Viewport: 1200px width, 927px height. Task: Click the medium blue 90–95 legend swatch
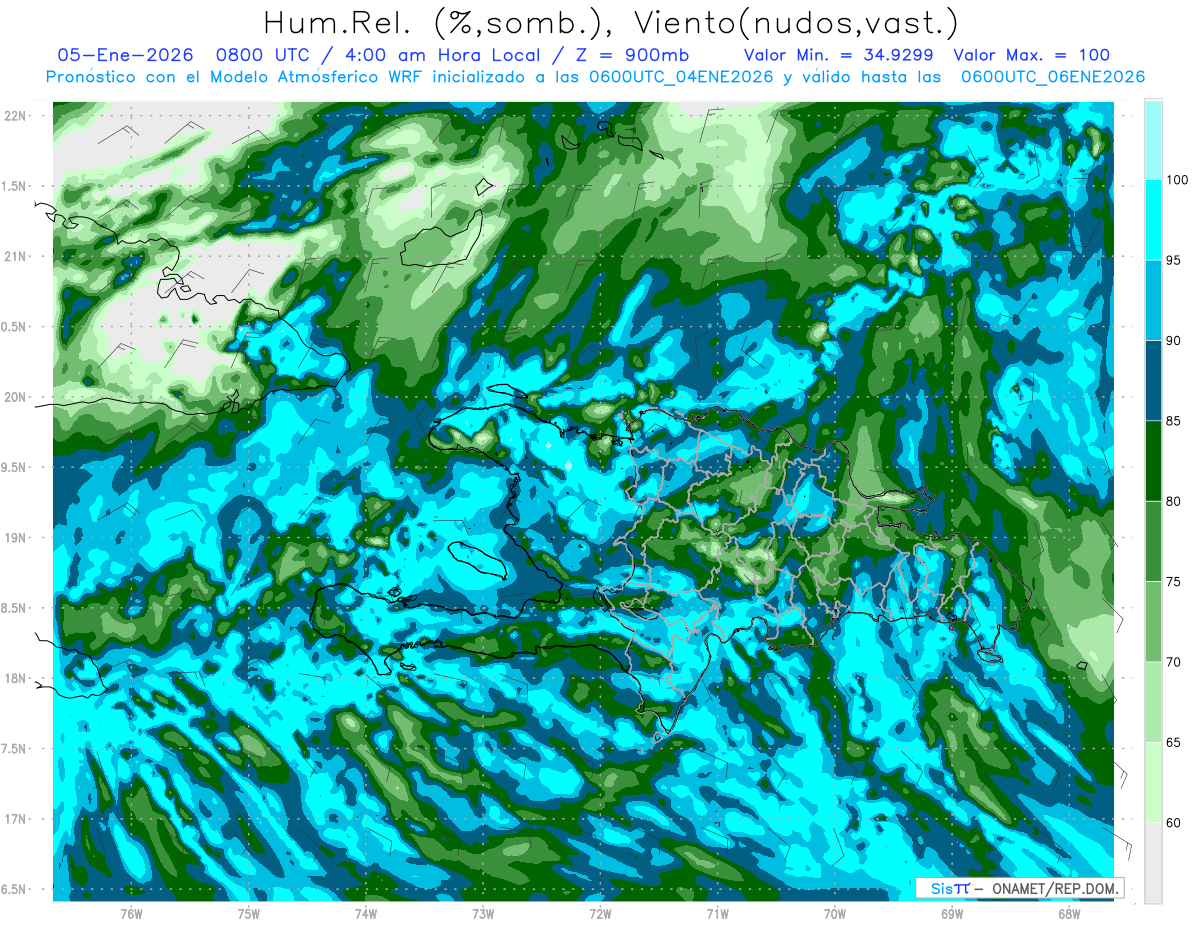tap(1153, 301)
